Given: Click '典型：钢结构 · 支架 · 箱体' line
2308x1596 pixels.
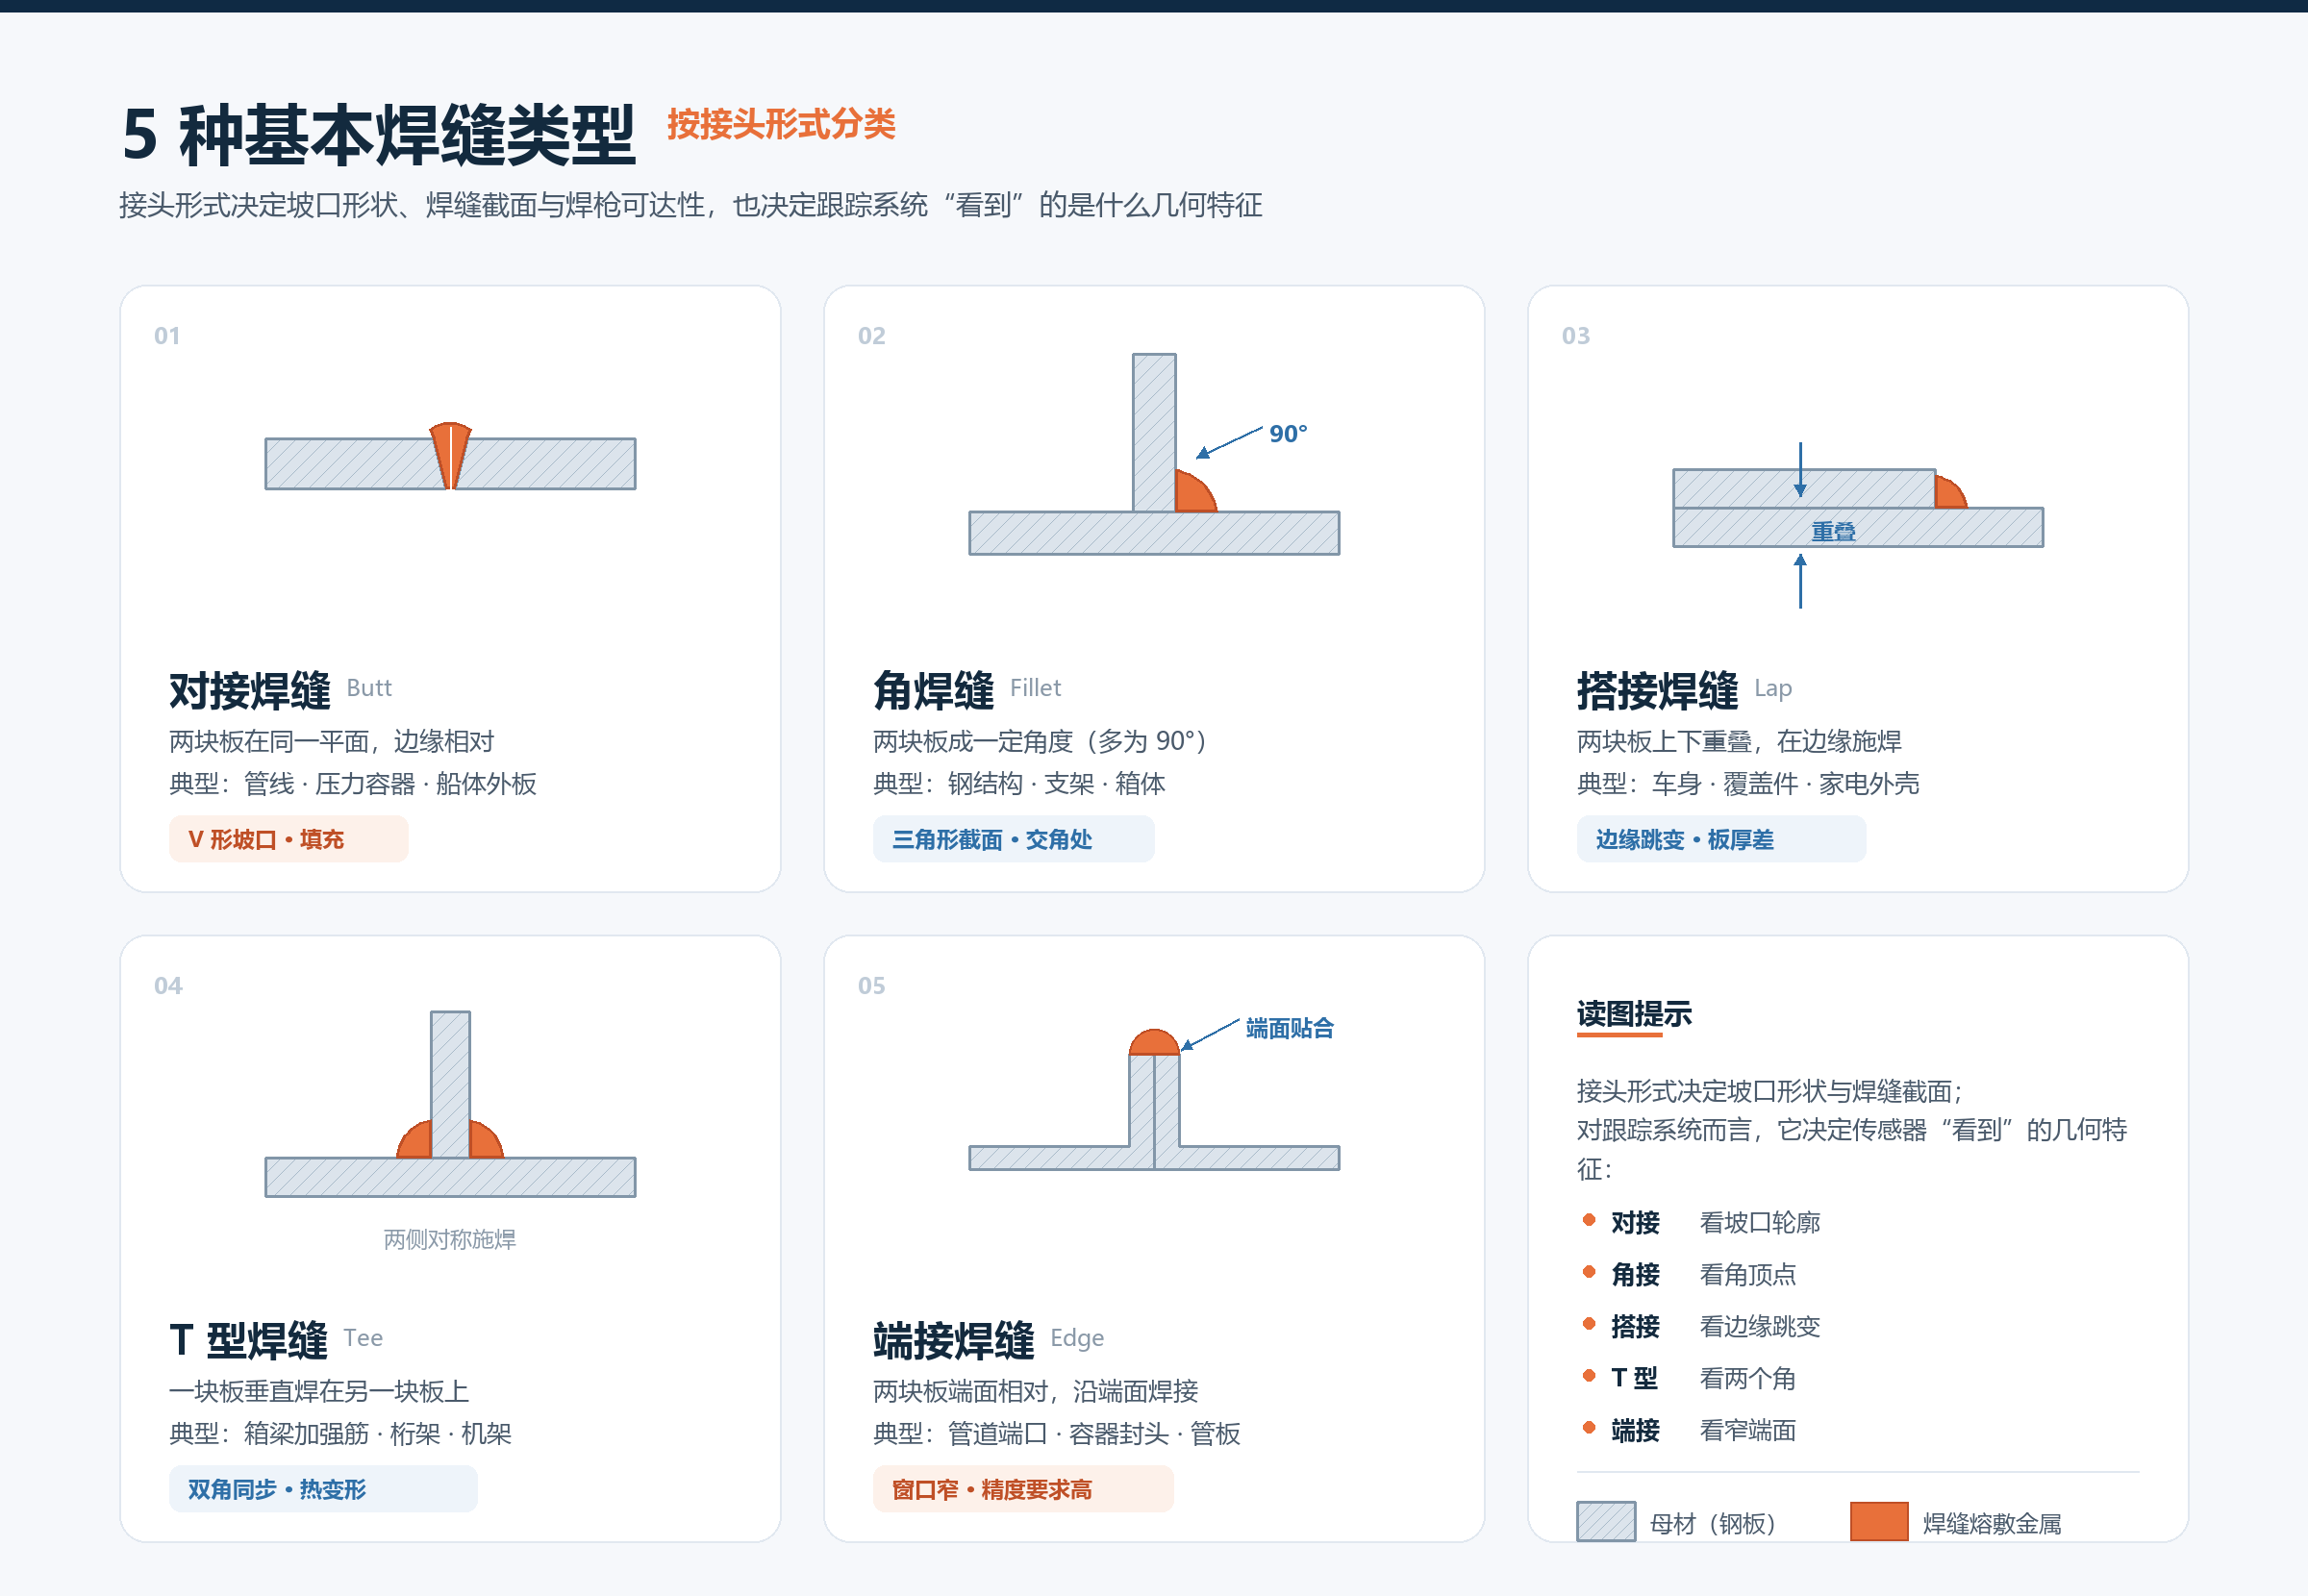Looking at the screenshot, I should click(1019, 783).
